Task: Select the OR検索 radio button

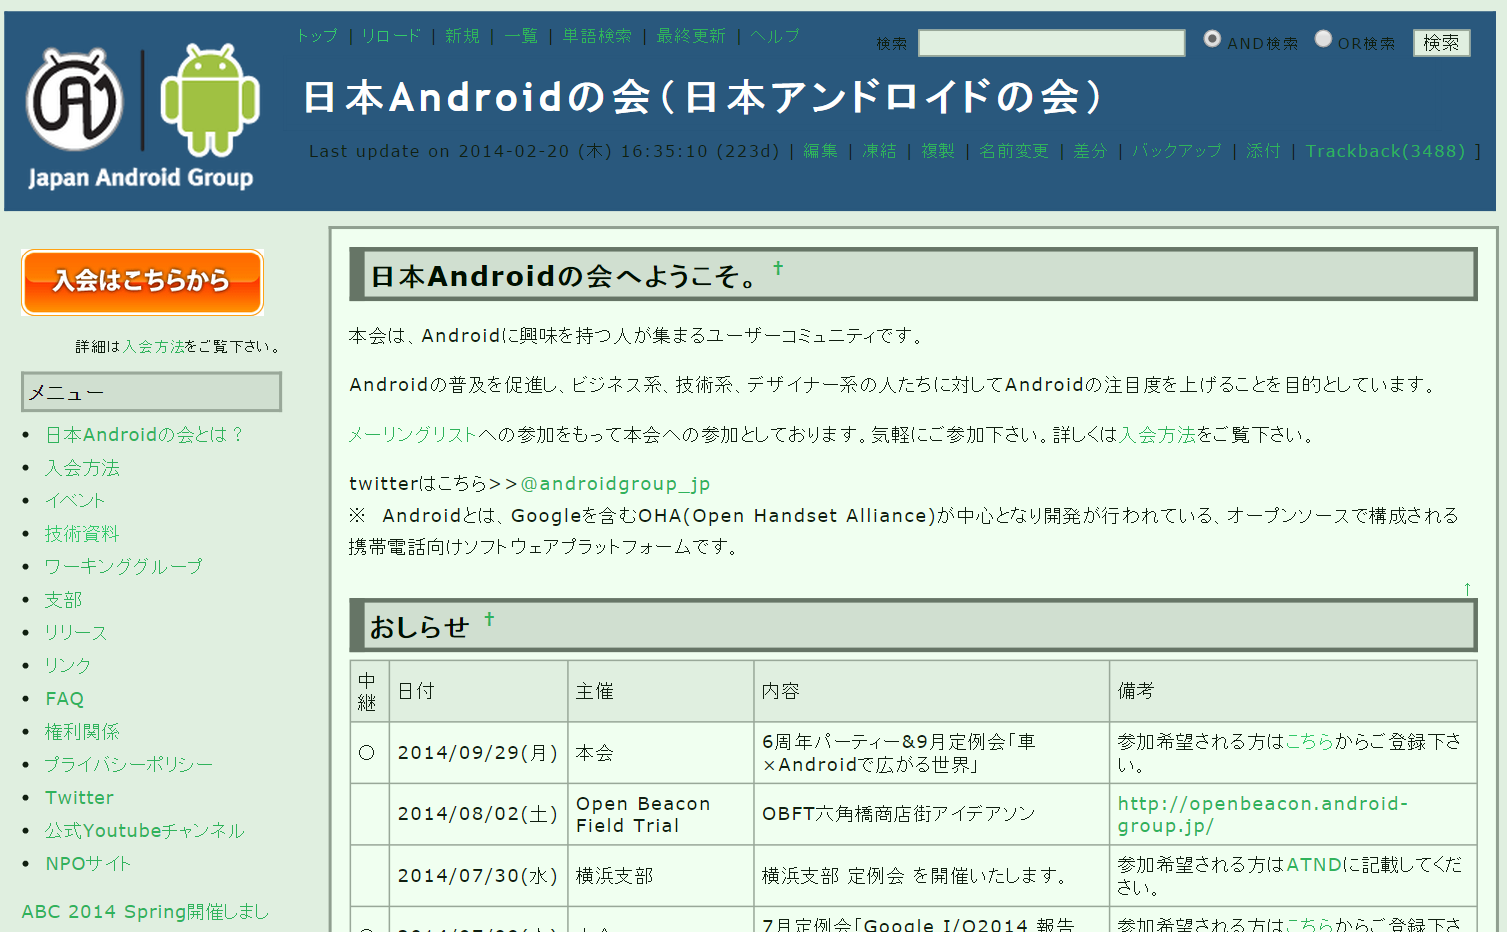Action: click(1323, 39)
